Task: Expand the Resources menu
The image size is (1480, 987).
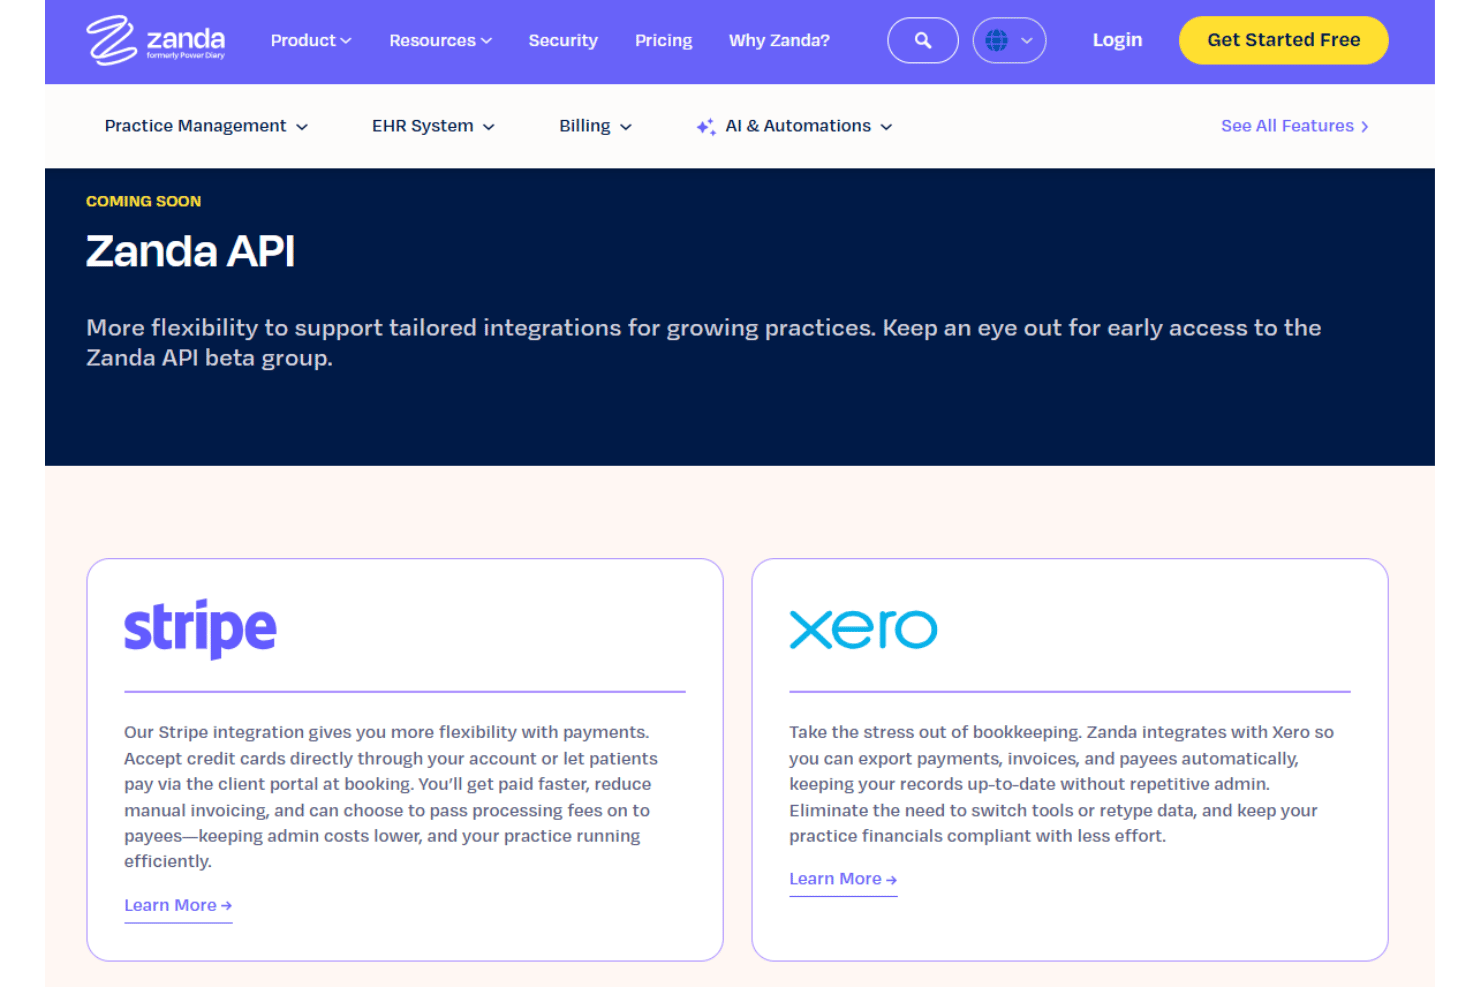Action: (x=441, y=41)
